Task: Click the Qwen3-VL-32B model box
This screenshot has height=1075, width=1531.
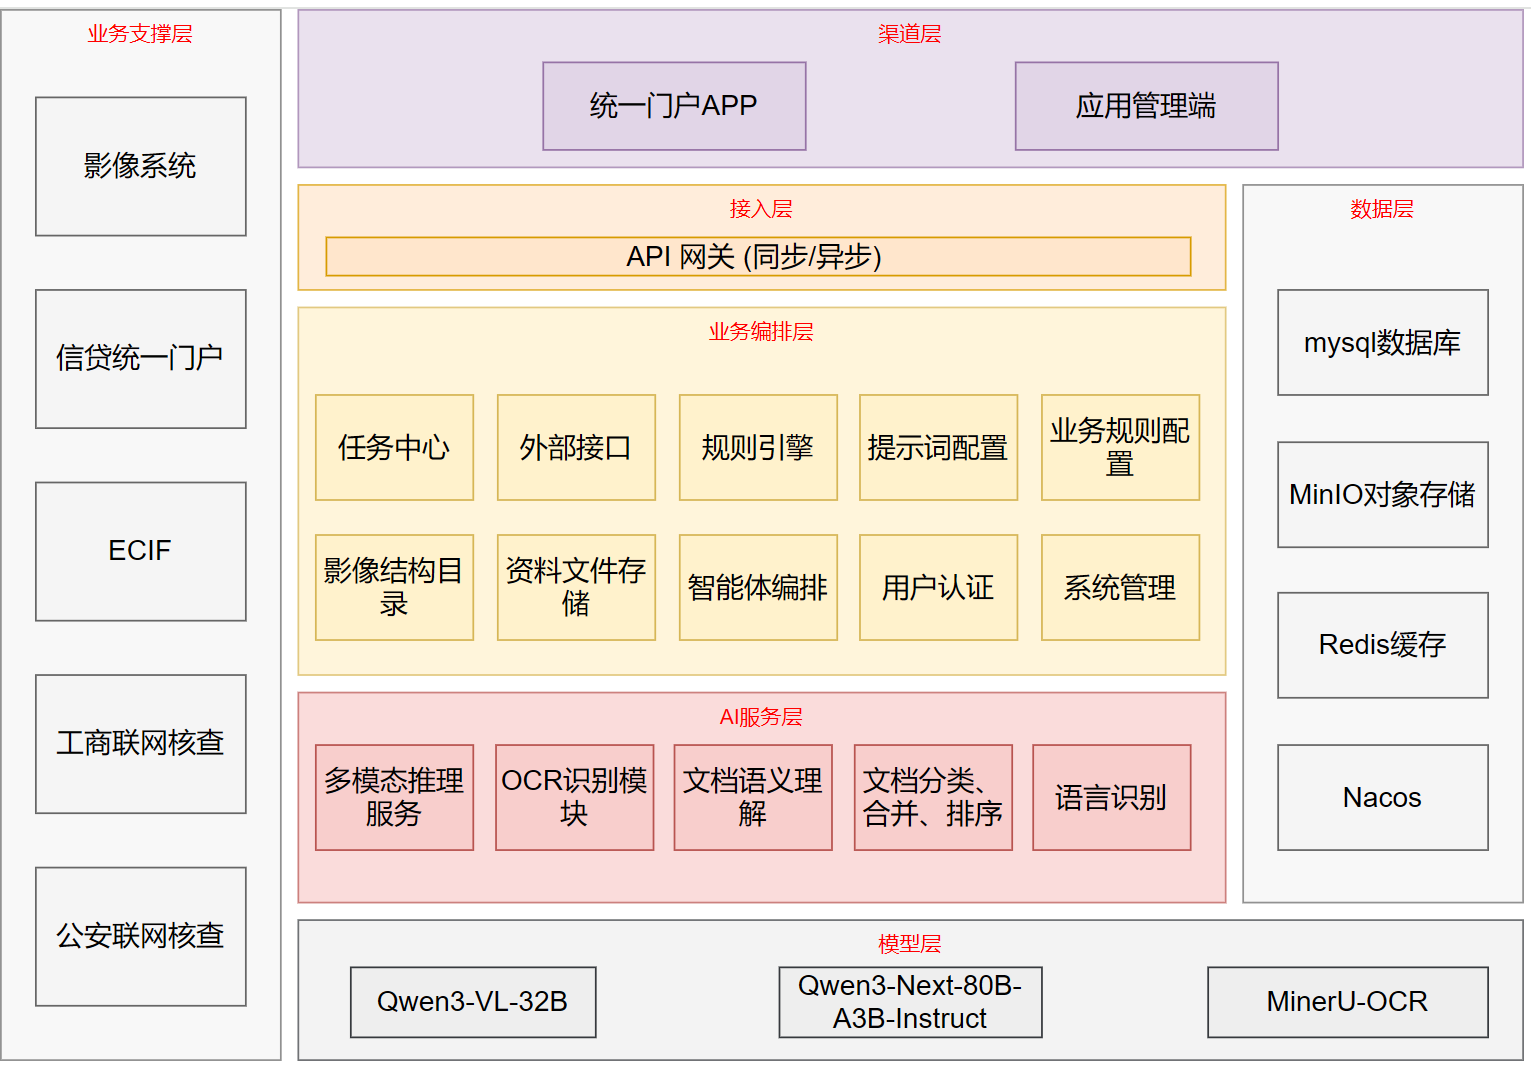Action: click(473, 1001)
